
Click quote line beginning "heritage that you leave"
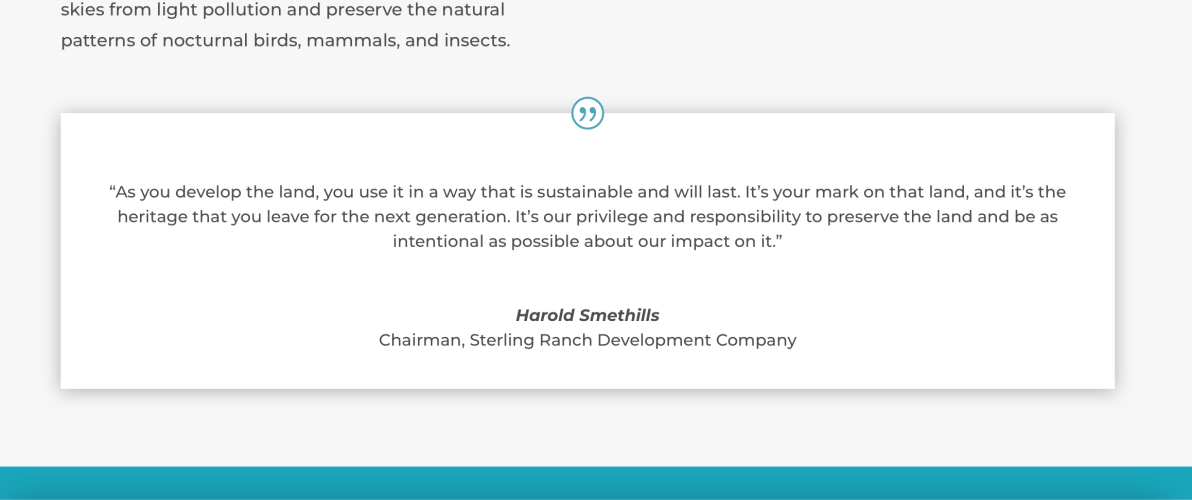(588, 217)
